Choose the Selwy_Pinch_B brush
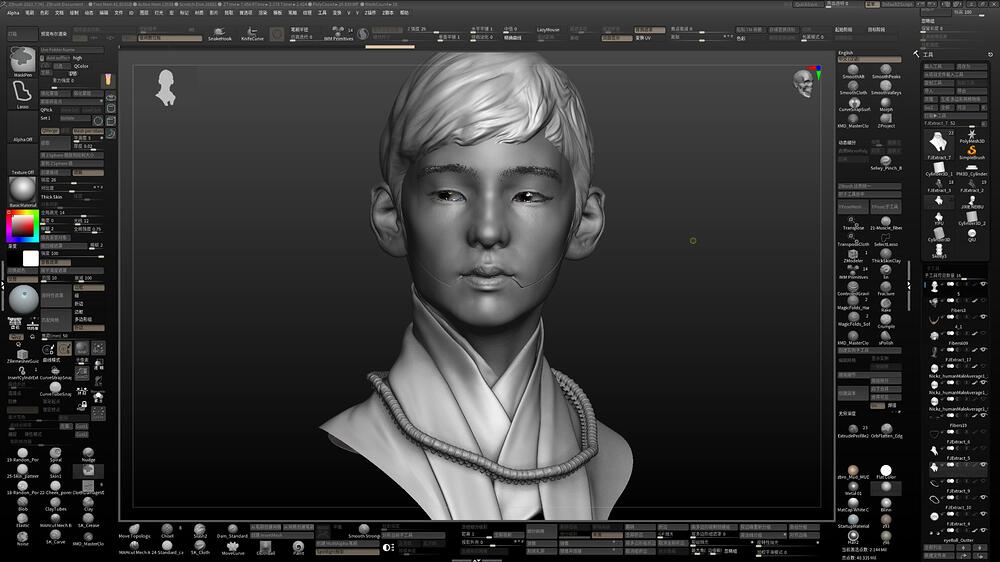Screen dimensions: 1000x562 coord(886,163)
